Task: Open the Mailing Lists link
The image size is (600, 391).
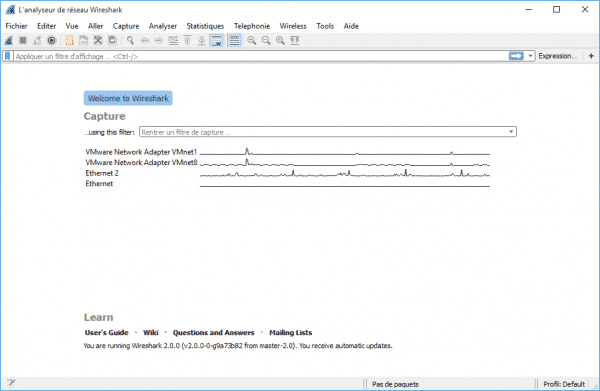Action: (x=291, y=332)
